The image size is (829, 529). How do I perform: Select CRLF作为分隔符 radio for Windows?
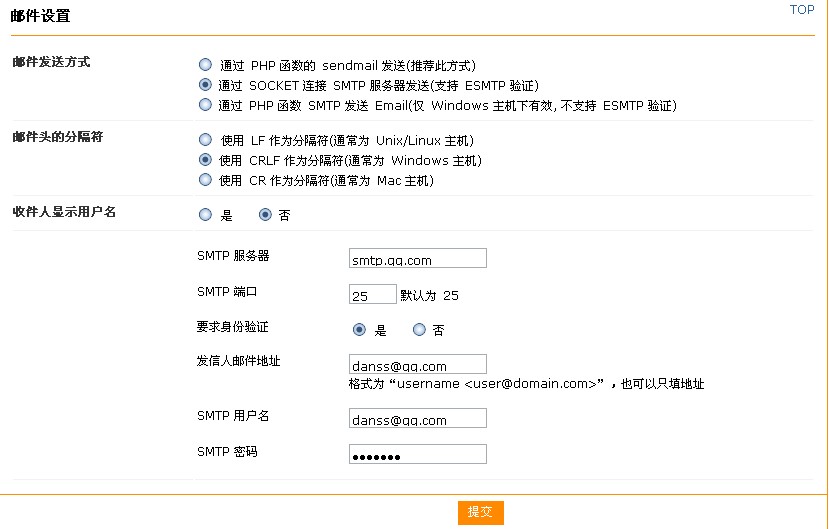pyautogui.click(x=205, y=160)
